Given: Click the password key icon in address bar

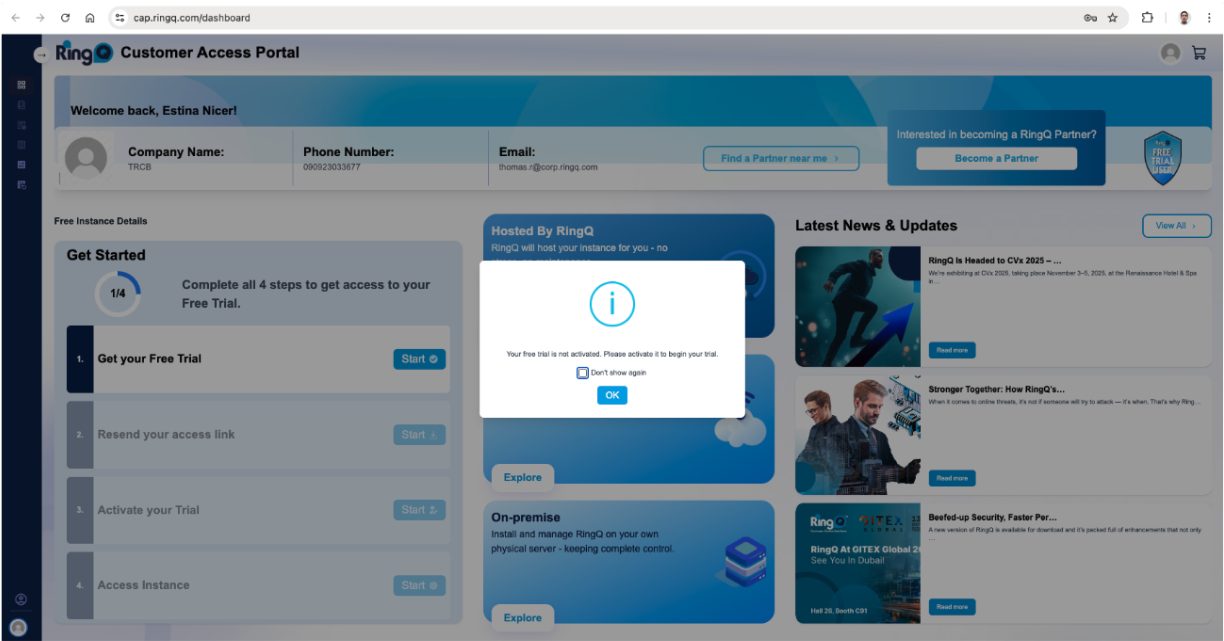Looking at the screenshot, I should tap(1090, 18).
